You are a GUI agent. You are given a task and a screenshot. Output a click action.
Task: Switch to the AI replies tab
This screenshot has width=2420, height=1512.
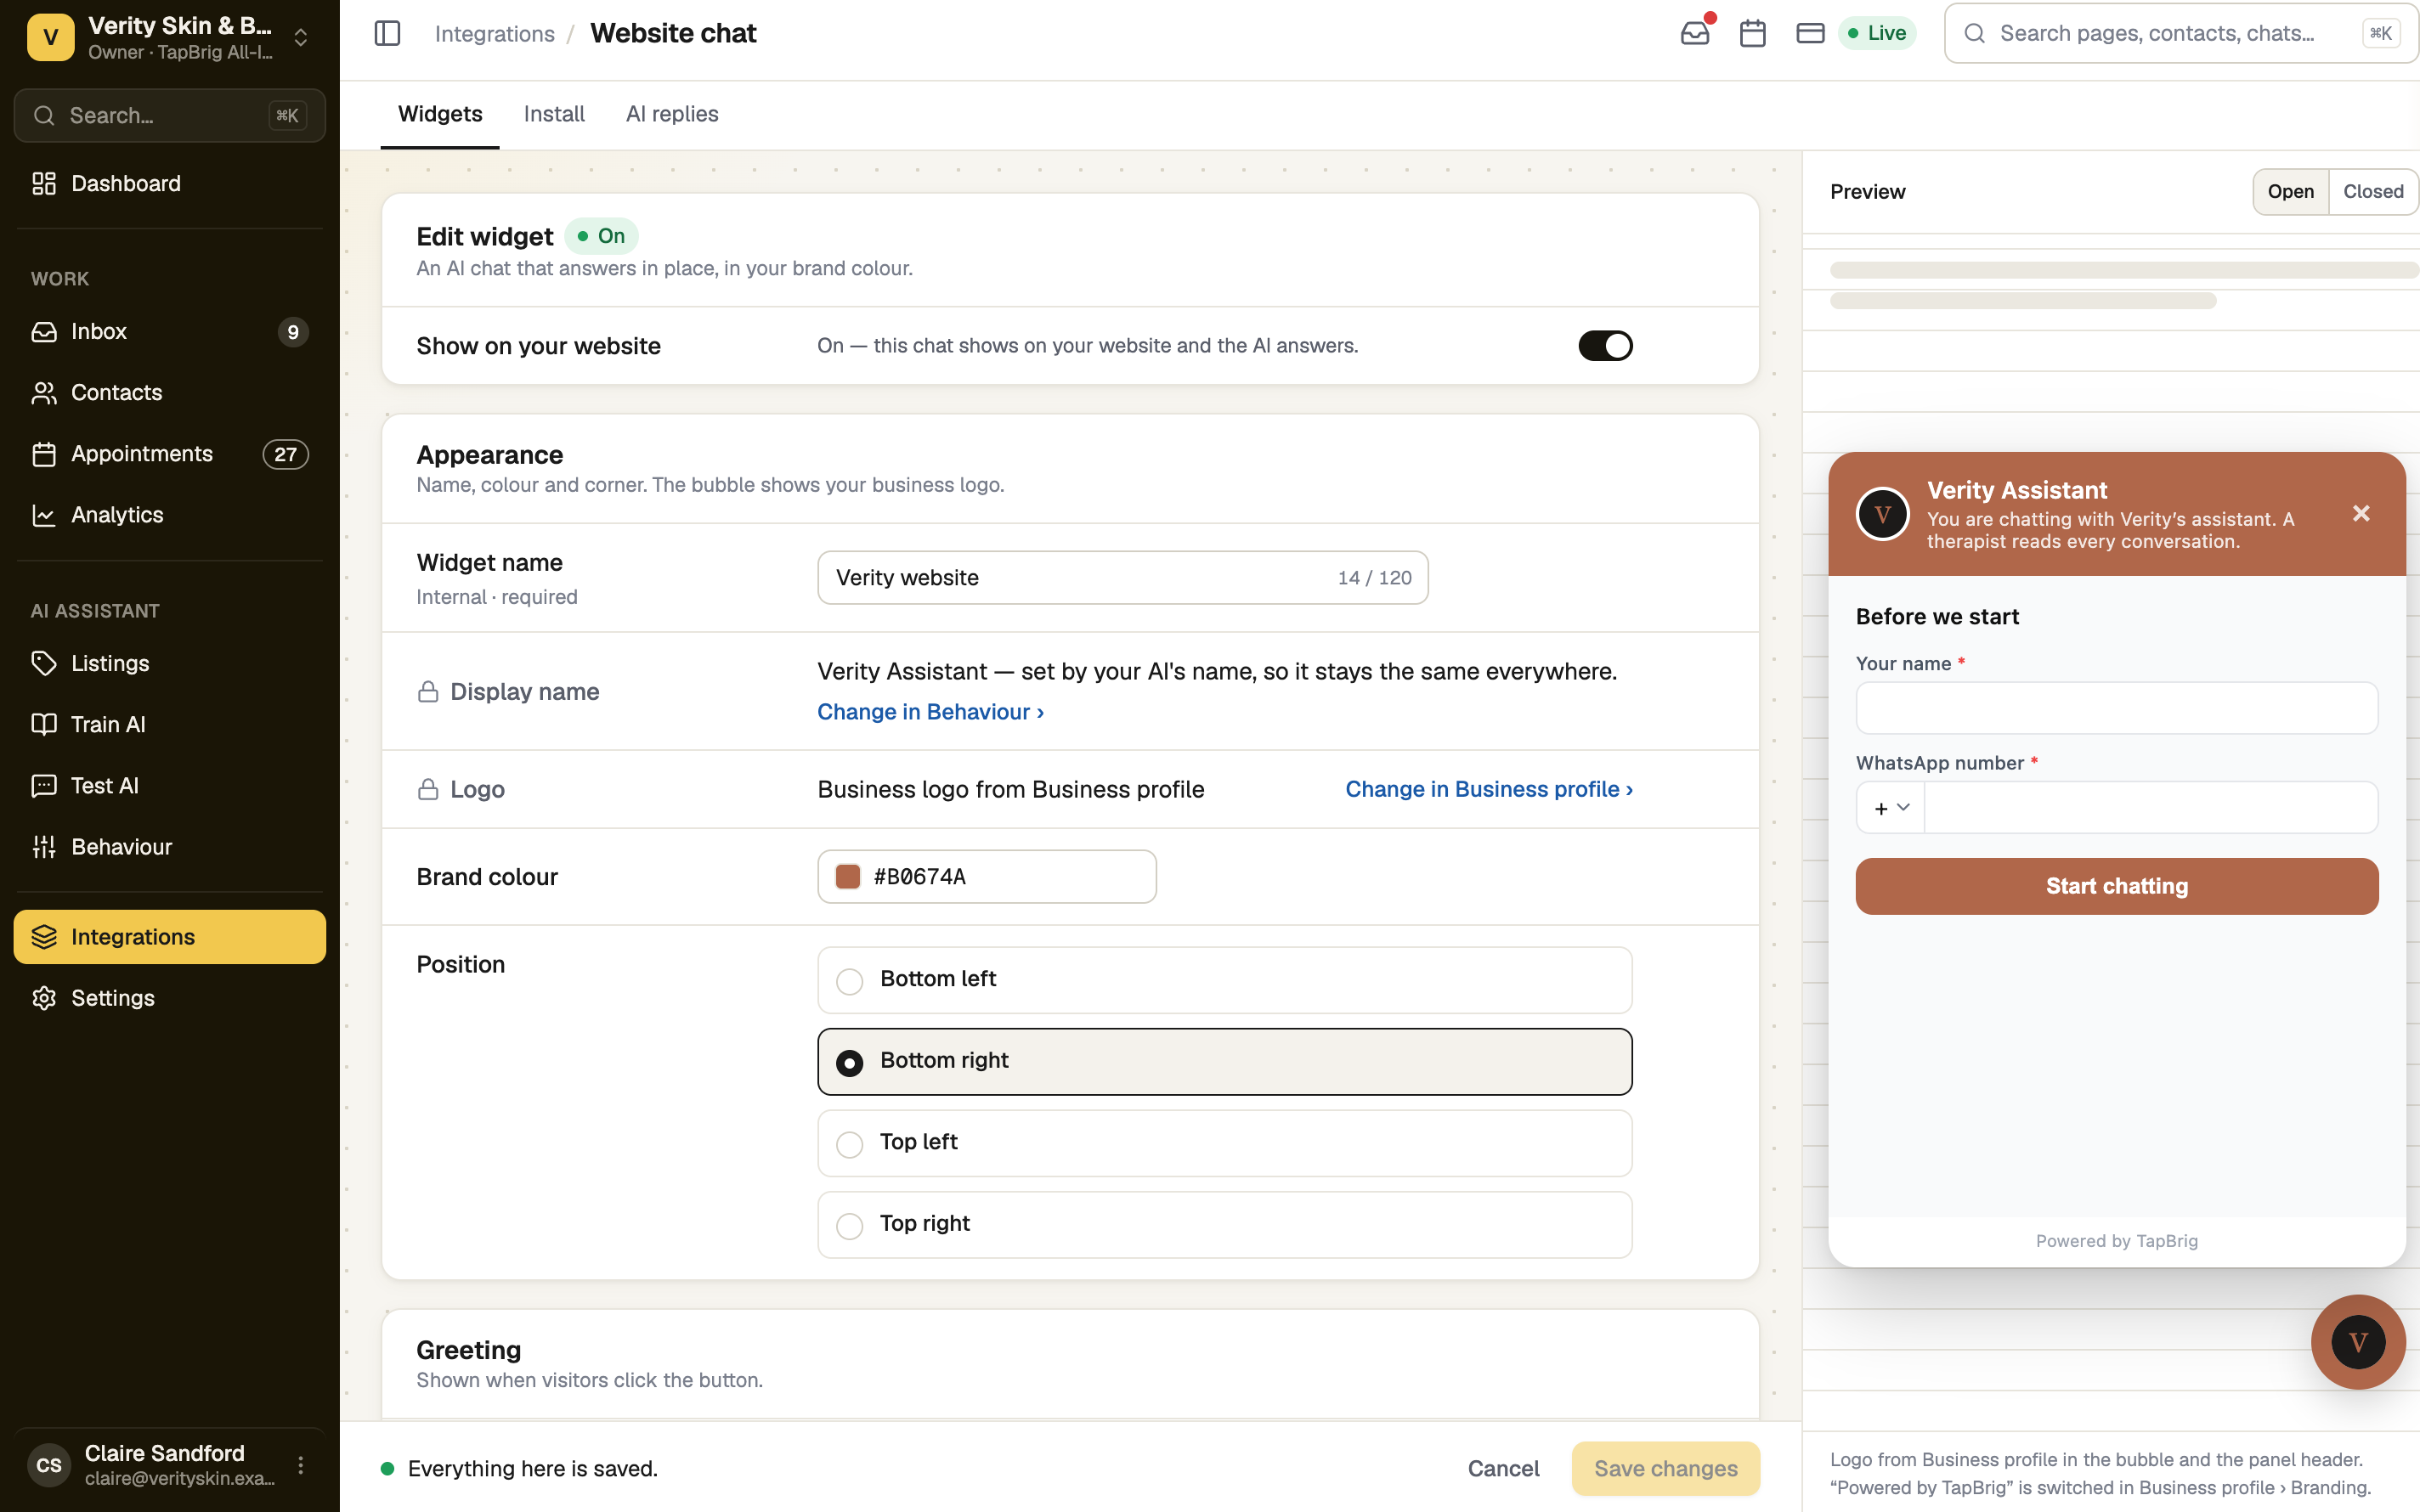[x=672, y=114]
